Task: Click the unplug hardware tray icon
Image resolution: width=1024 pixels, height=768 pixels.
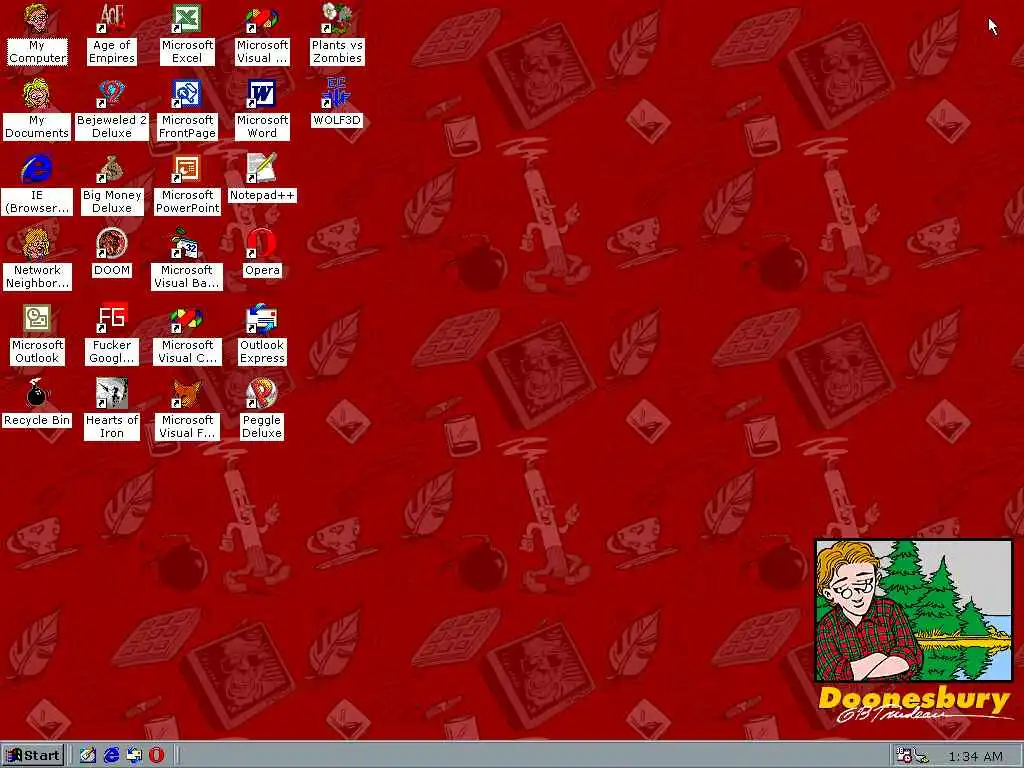Action: click(921, 756)
